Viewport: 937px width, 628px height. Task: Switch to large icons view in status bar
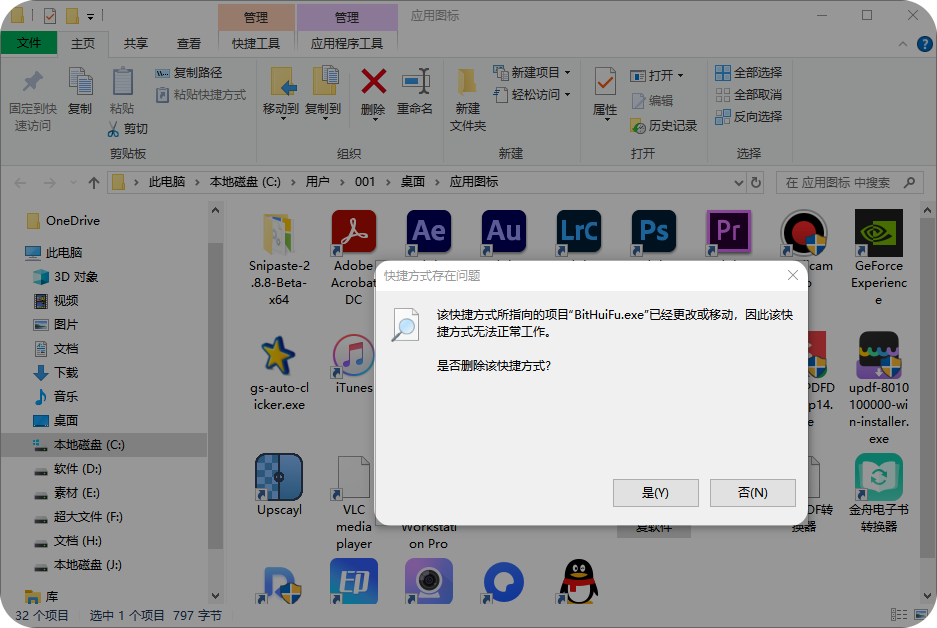click(x=921, y=614)
